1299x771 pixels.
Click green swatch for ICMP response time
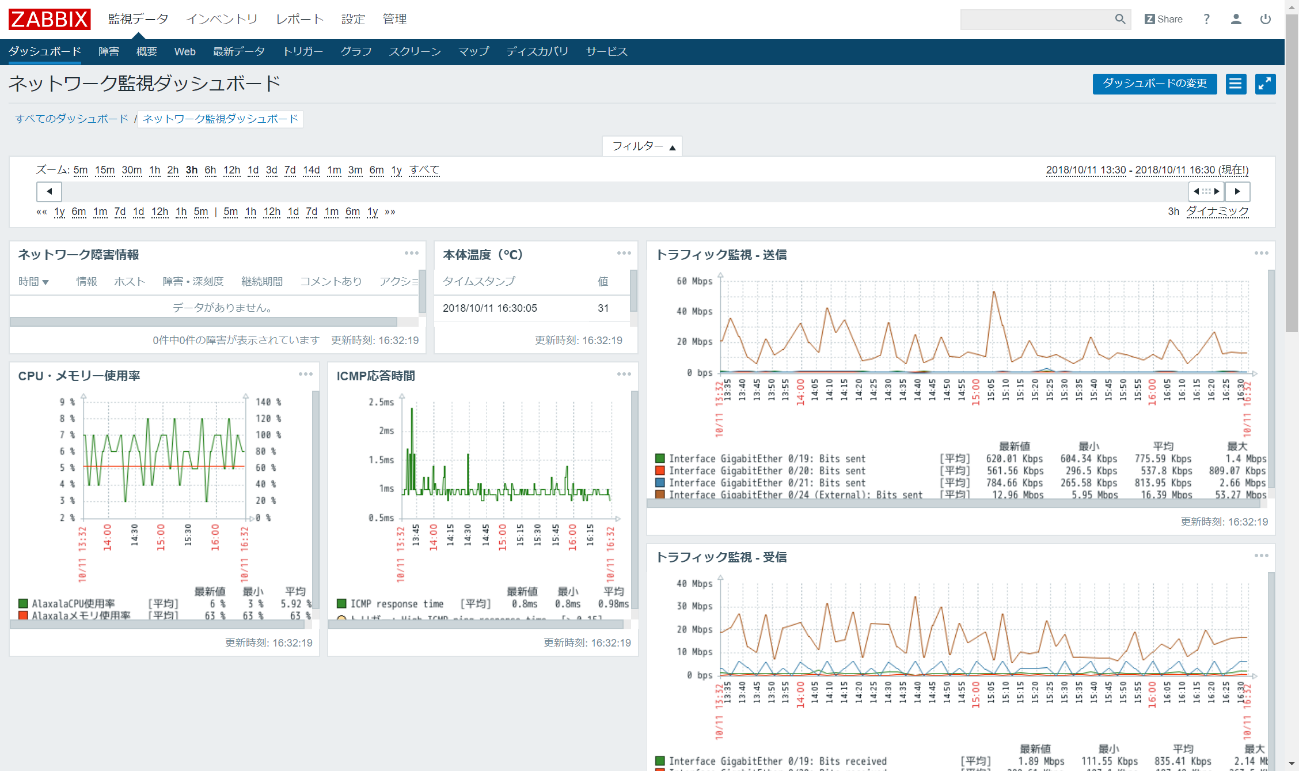pos(342,604)
